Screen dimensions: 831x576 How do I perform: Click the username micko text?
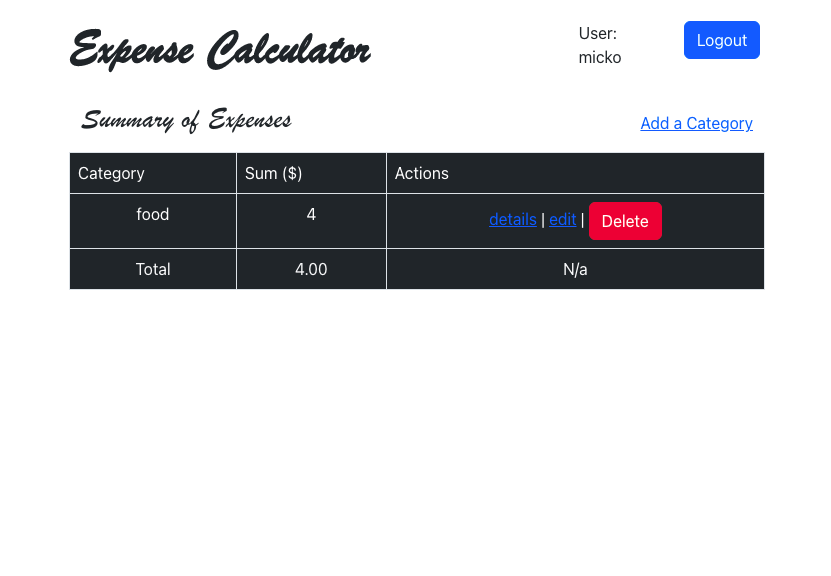(599, 57)
